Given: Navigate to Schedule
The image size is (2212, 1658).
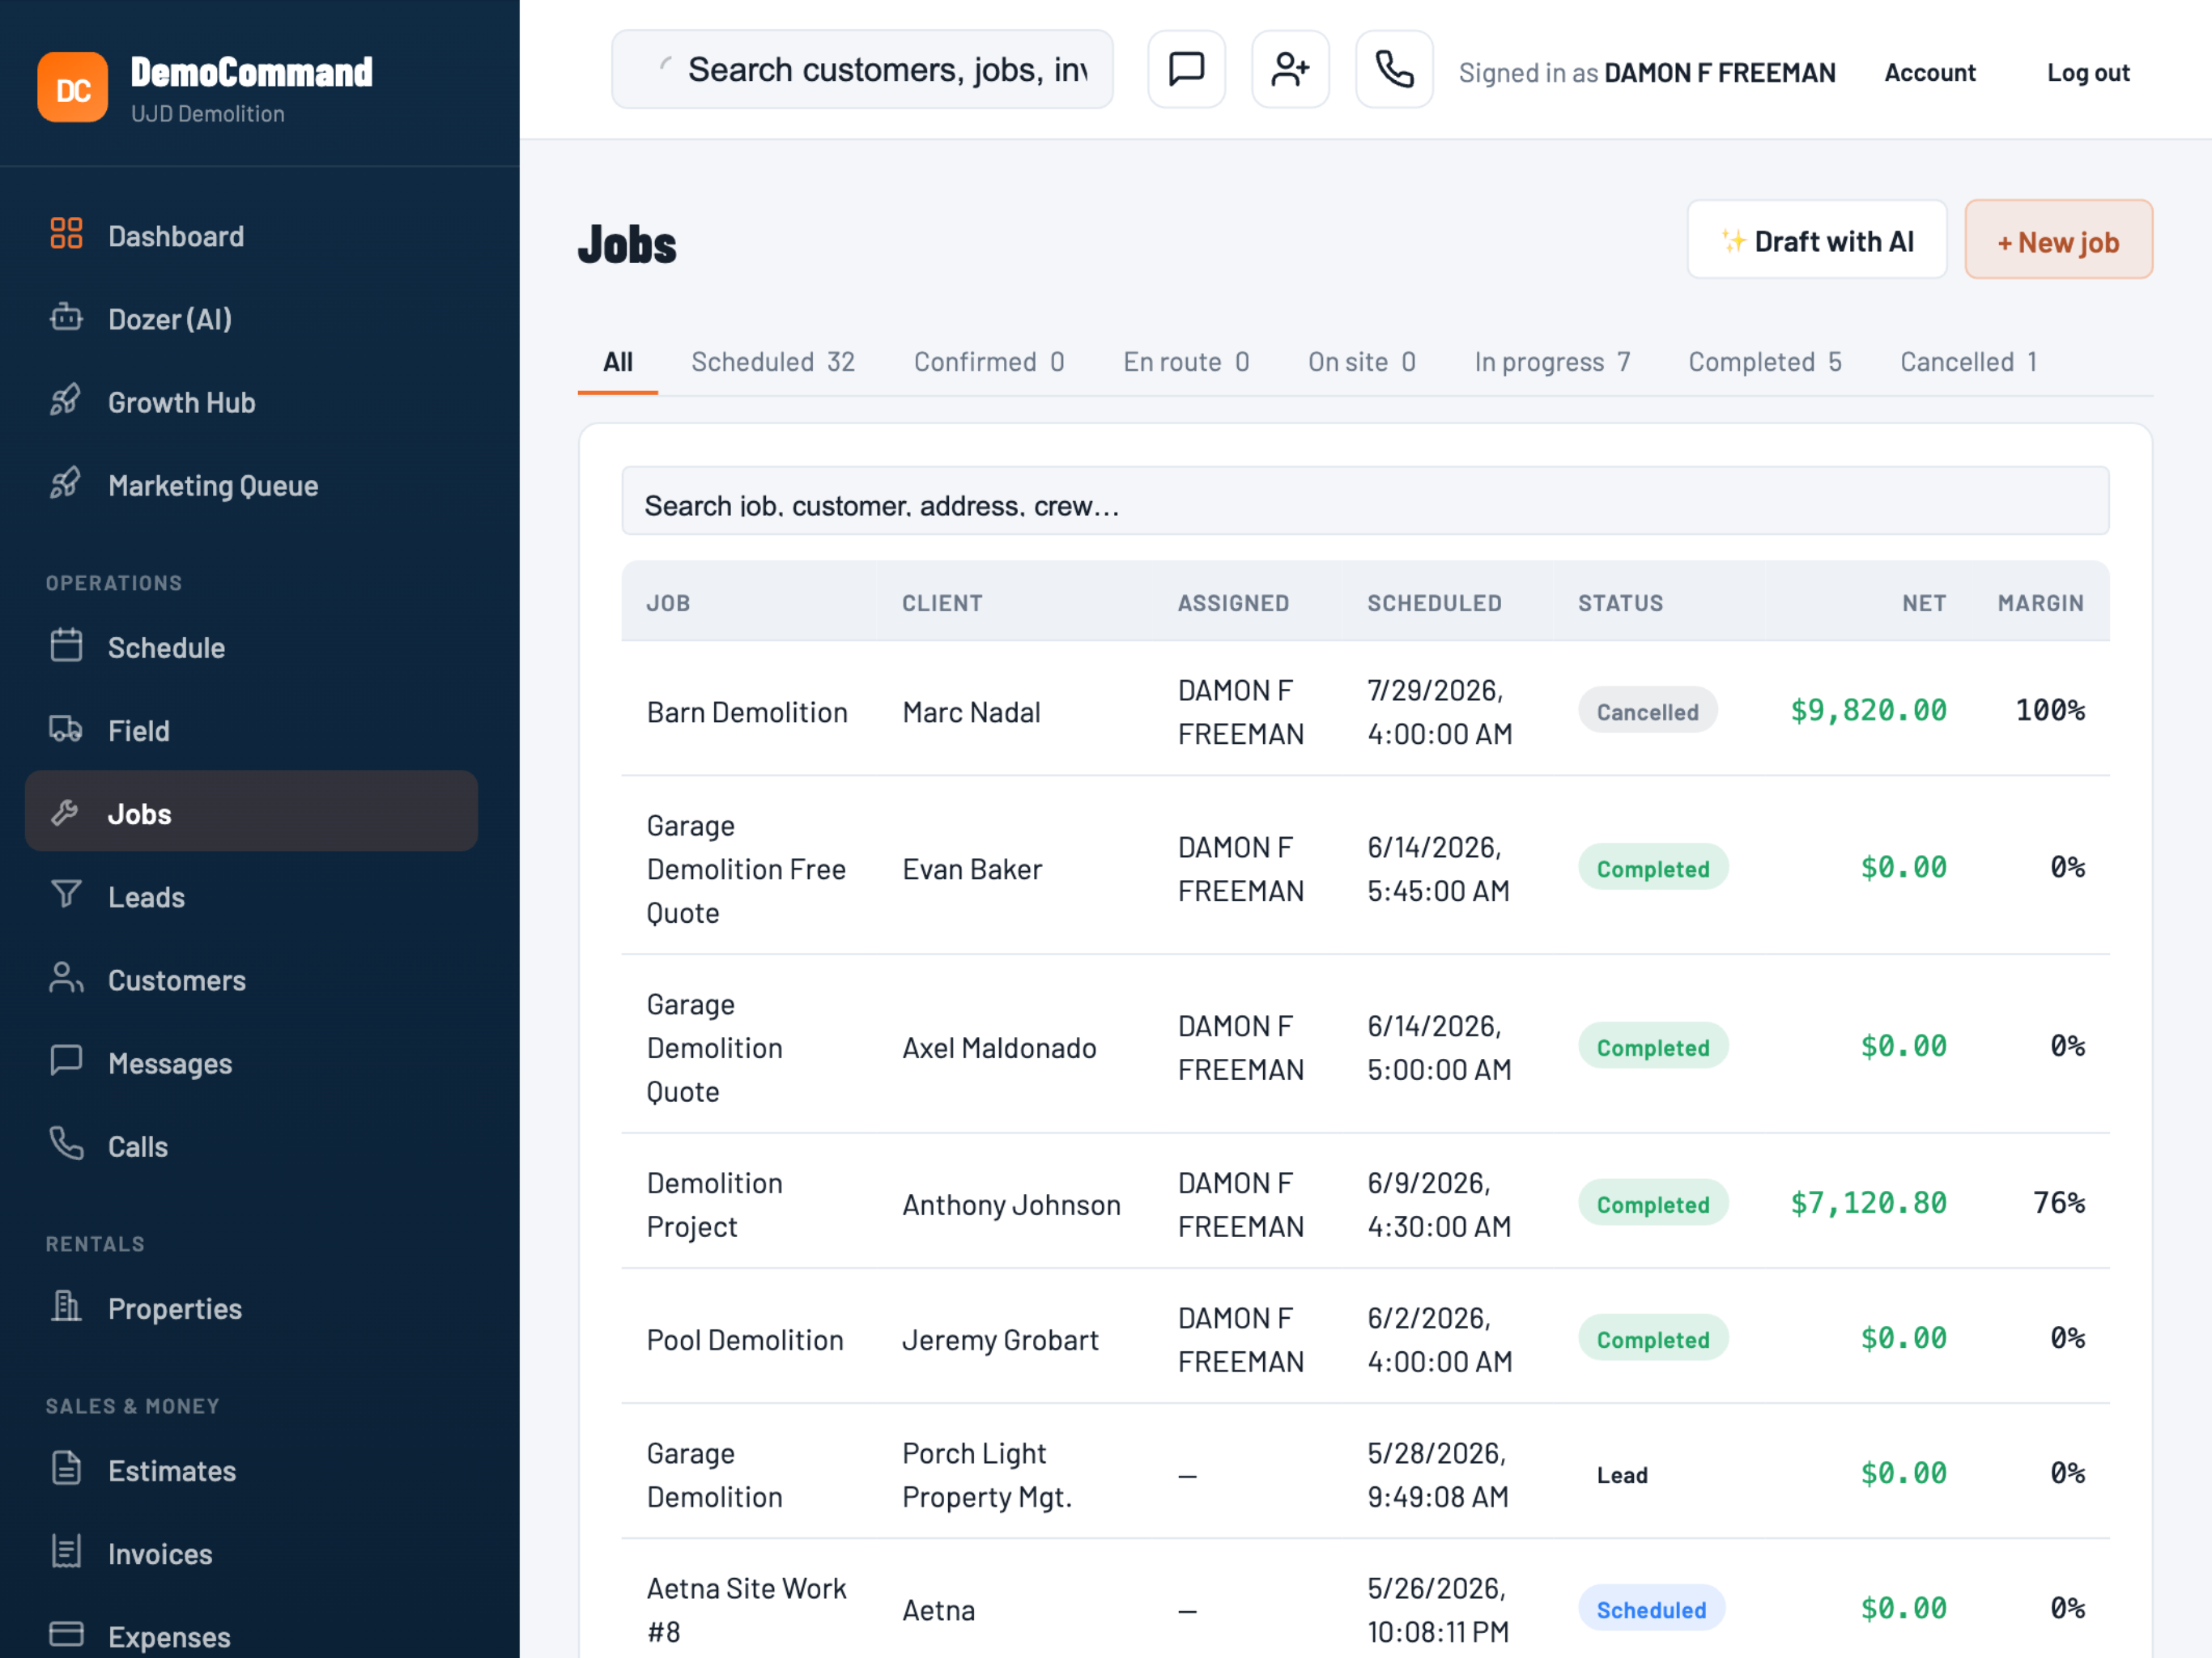Looking at the screenshot, I should (251, 647).
